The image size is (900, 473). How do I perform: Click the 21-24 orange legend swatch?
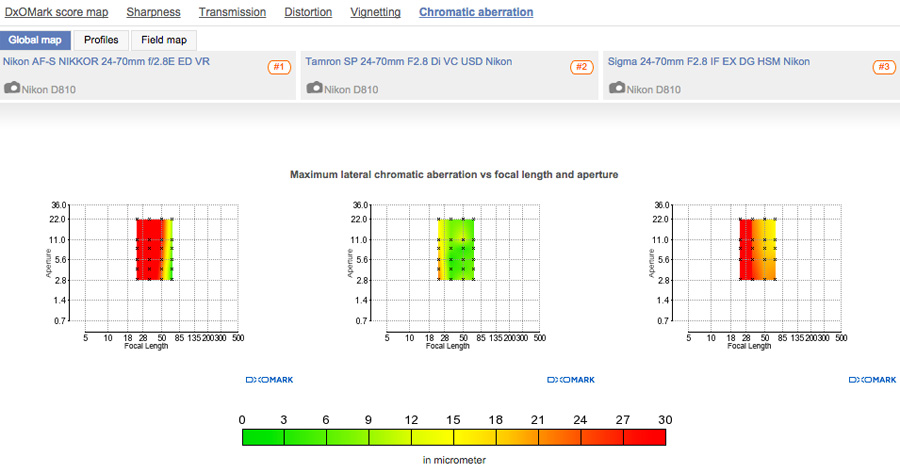[x=560, y=437]
